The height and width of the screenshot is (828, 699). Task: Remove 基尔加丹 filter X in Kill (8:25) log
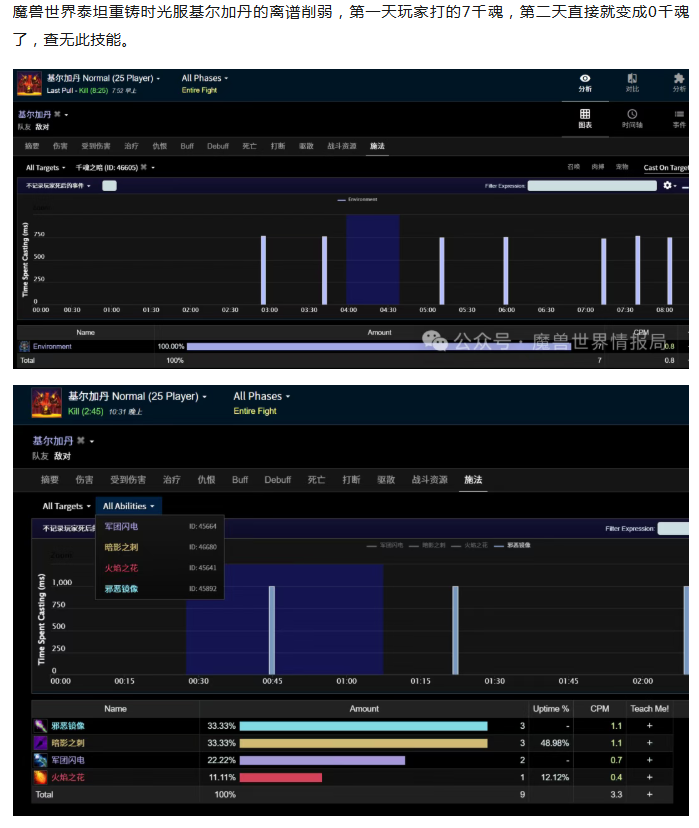(x=58, y=114)
